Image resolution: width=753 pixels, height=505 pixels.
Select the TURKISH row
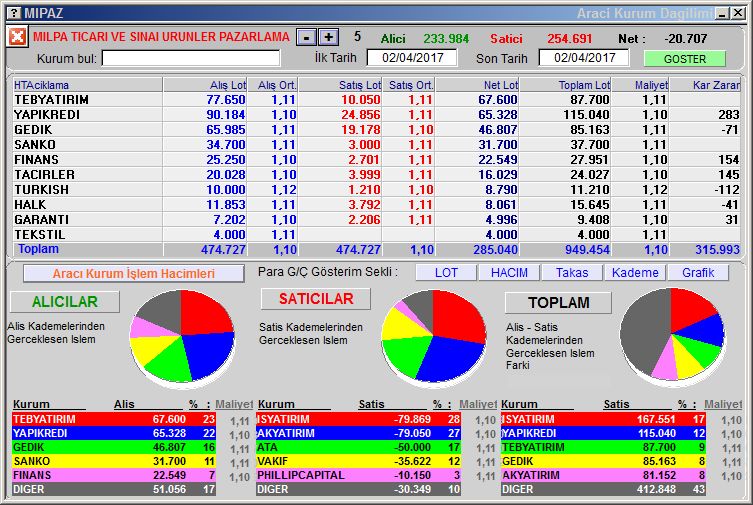376,190
